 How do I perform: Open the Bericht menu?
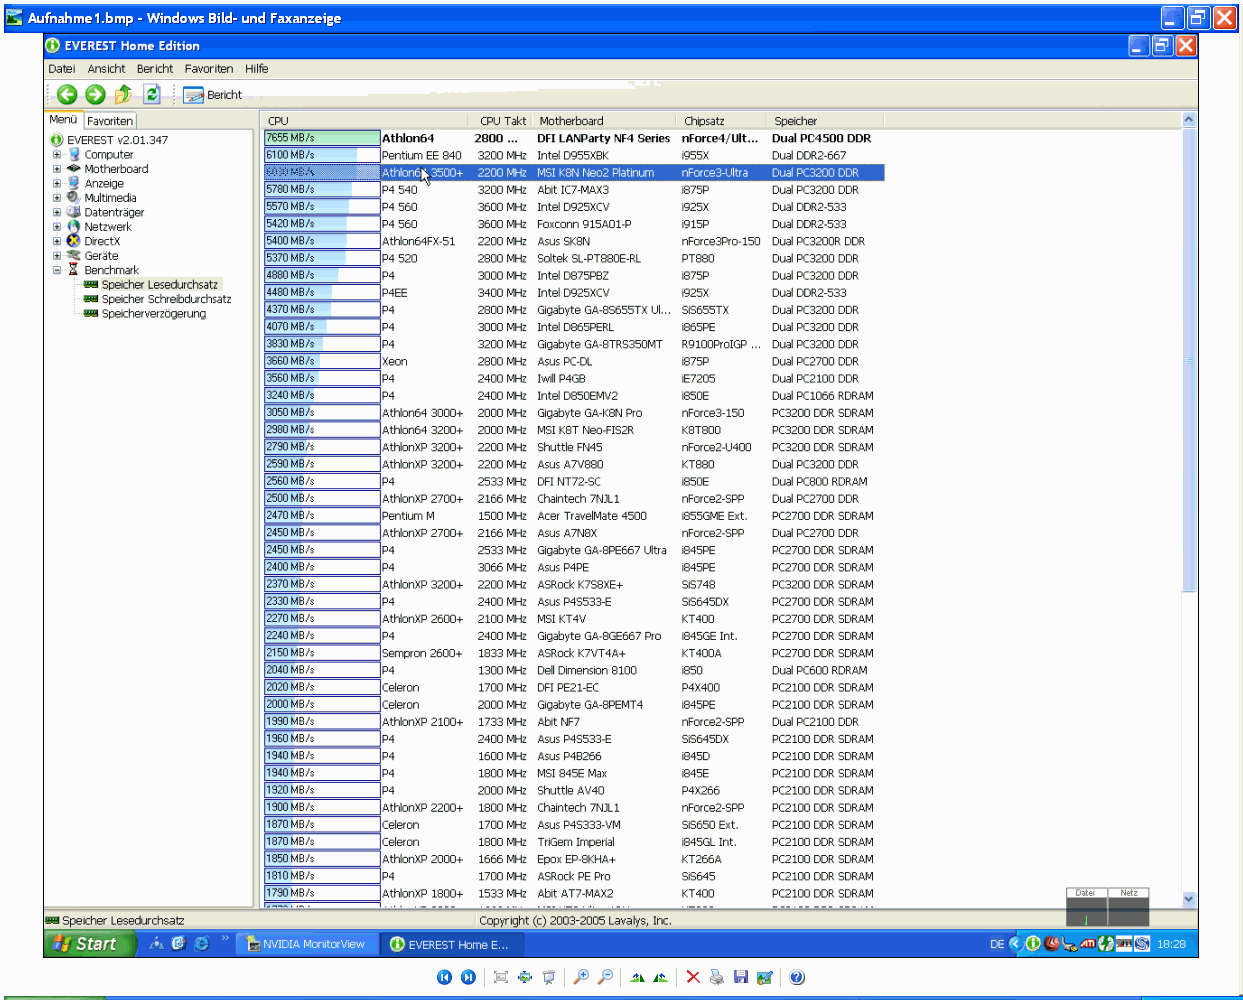coord(155,69)
